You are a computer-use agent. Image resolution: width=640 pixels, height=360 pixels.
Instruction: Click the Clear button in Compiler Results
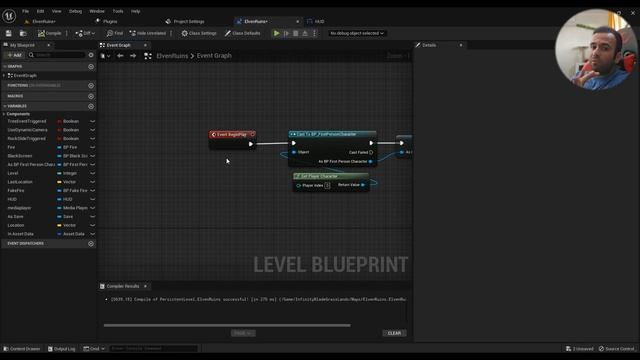tap(394, 333)
